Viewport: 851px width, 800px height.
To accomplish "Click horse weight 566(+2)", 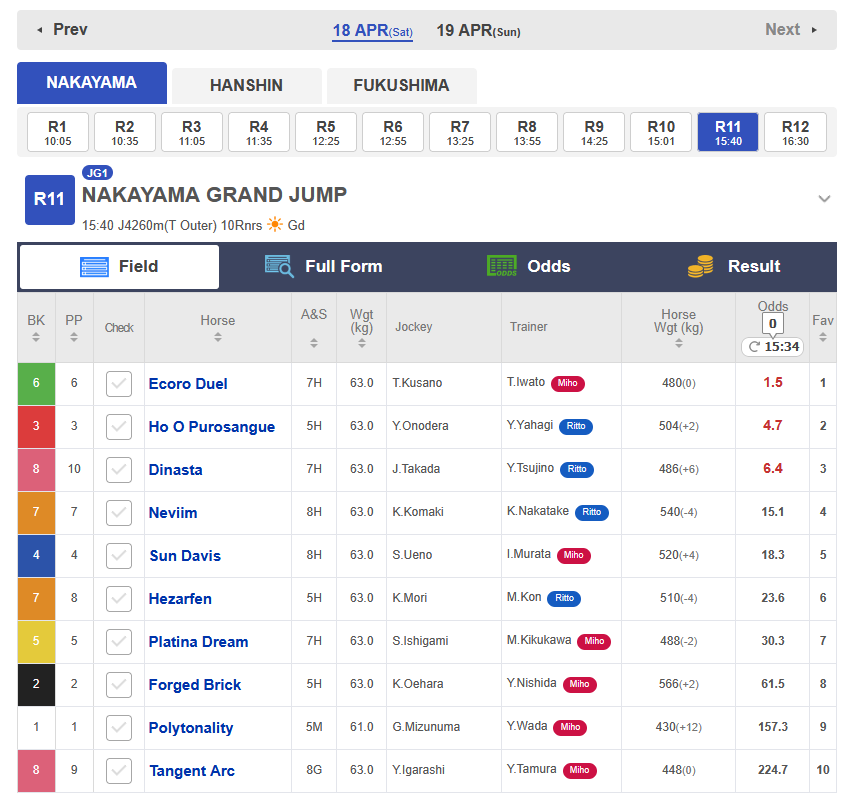I will pos(678,684).
